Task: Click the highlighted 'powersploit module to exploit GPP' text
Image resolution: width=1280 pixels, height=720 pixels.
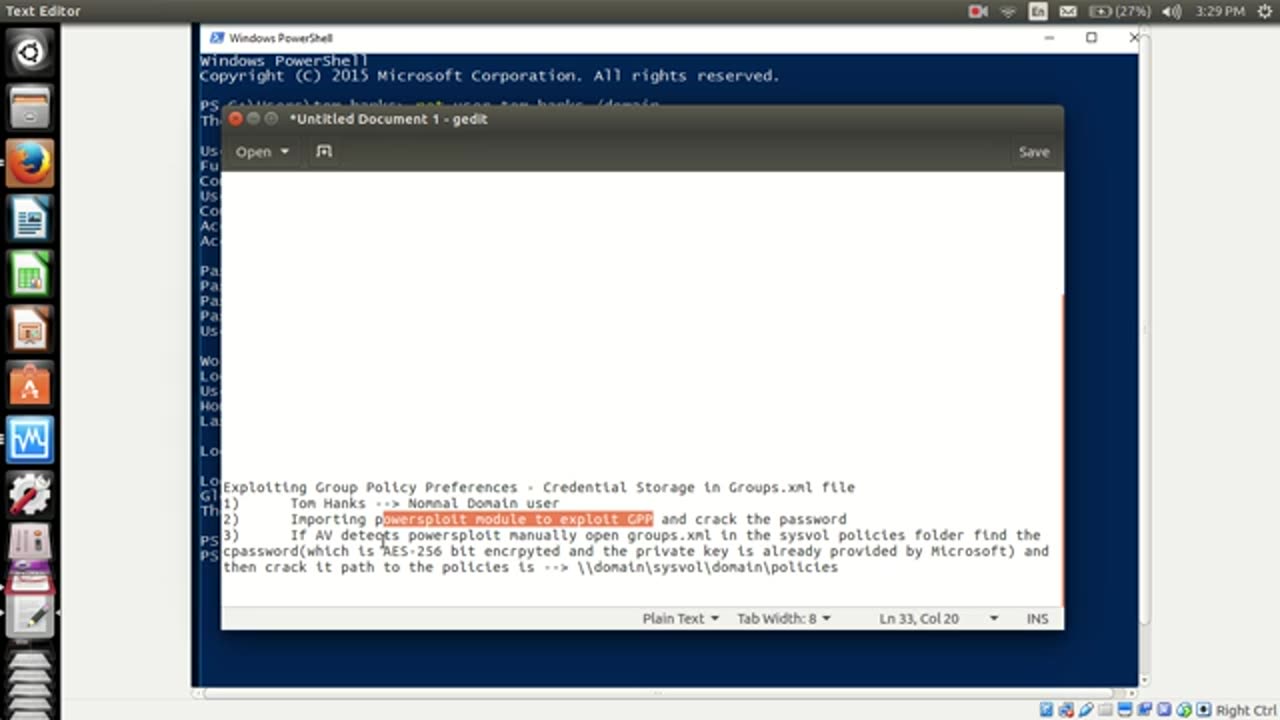Action: coord(518,519)
